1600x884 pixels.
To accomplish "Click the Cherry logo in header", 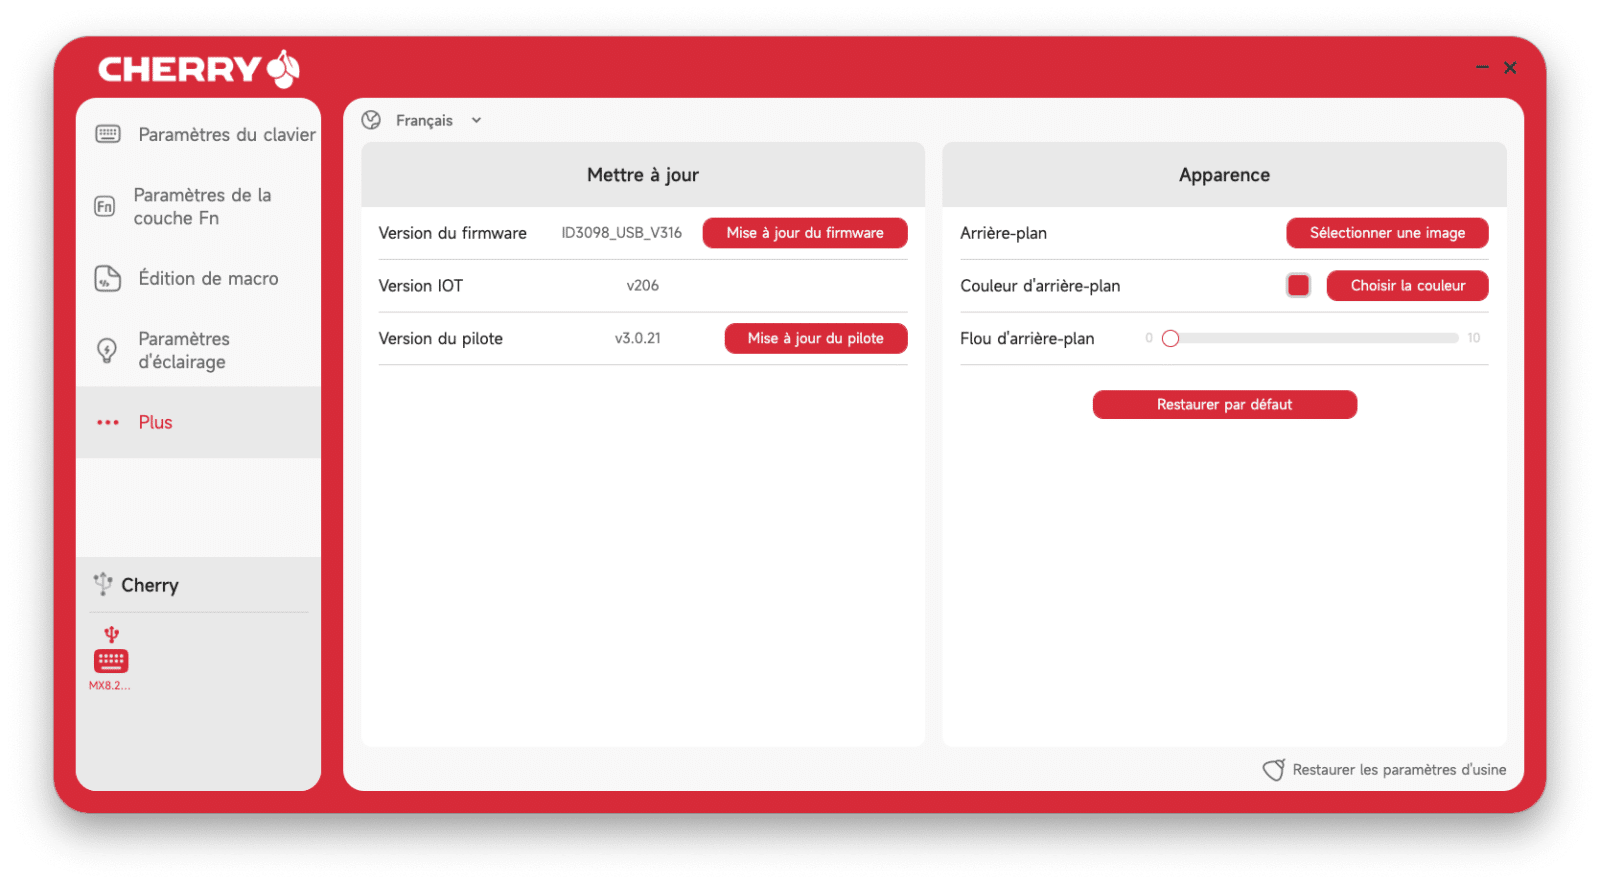I will point(198,69).
